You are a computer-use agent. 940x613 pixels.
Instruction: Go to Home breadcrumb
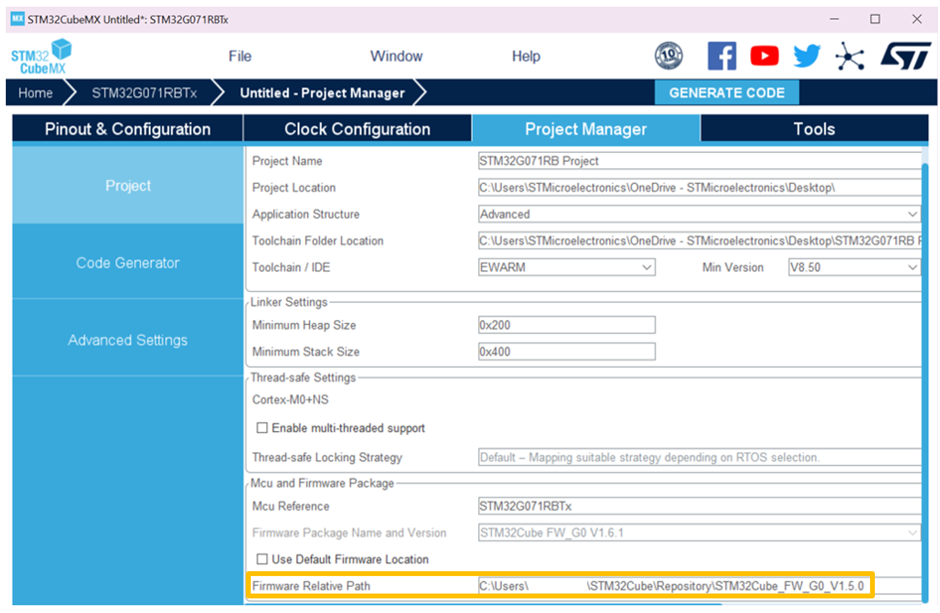pos(35,93)
